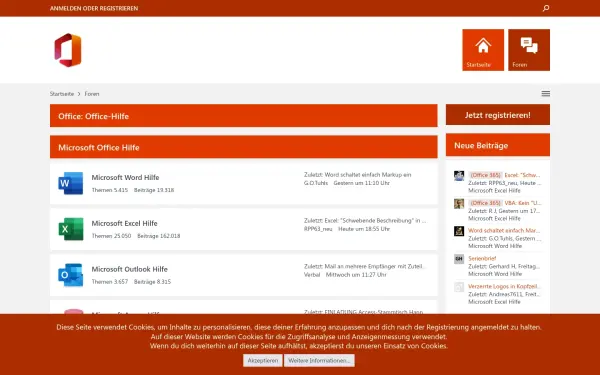
Task: Click Foren breadcrumb link
Action: click(92, 94)
